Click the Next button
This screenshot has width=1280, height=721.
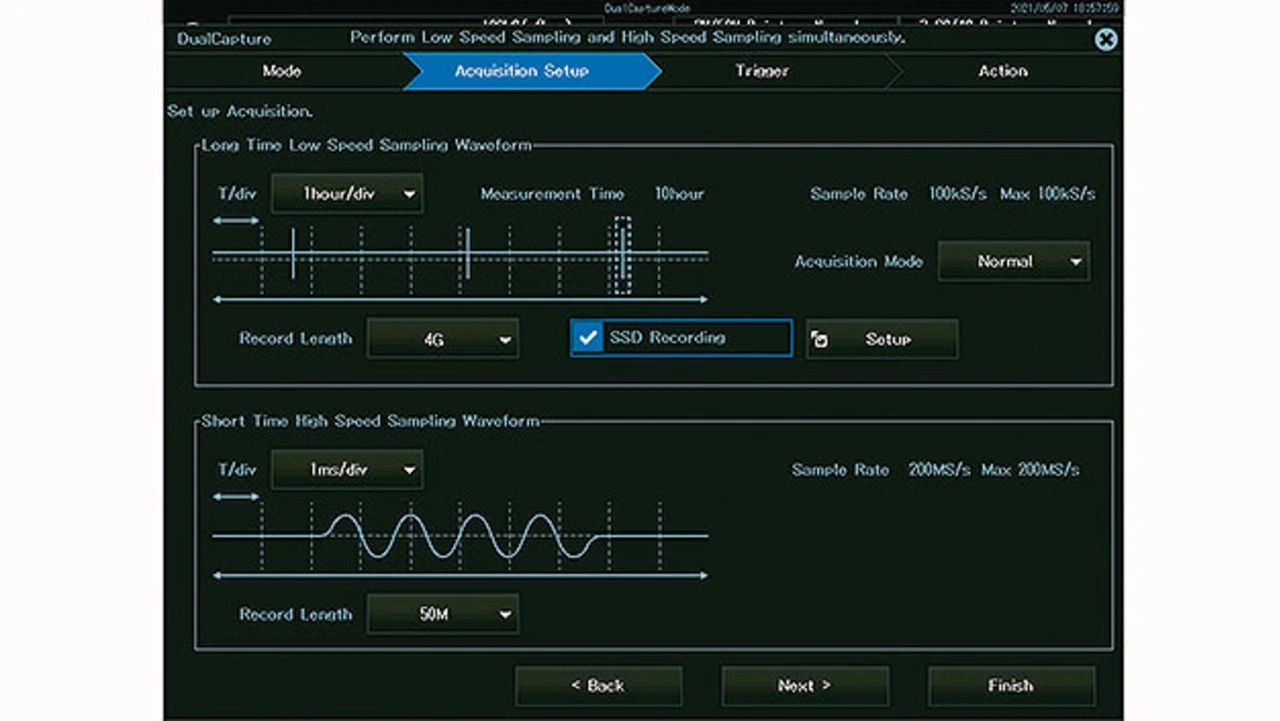[804, 686]
